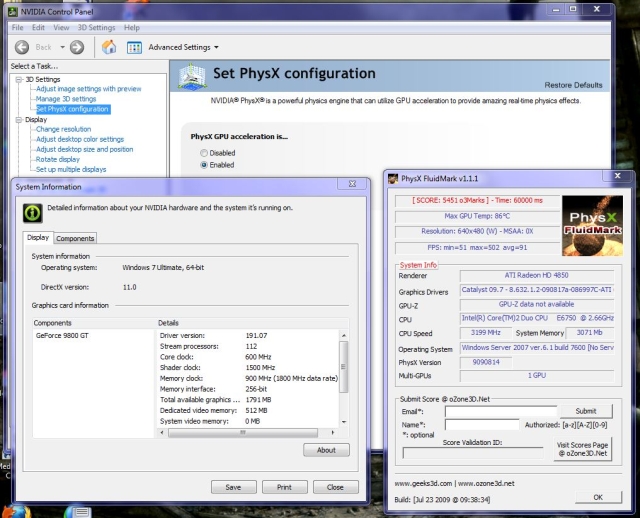Select Adjust desktop color settings

point(80,139)
